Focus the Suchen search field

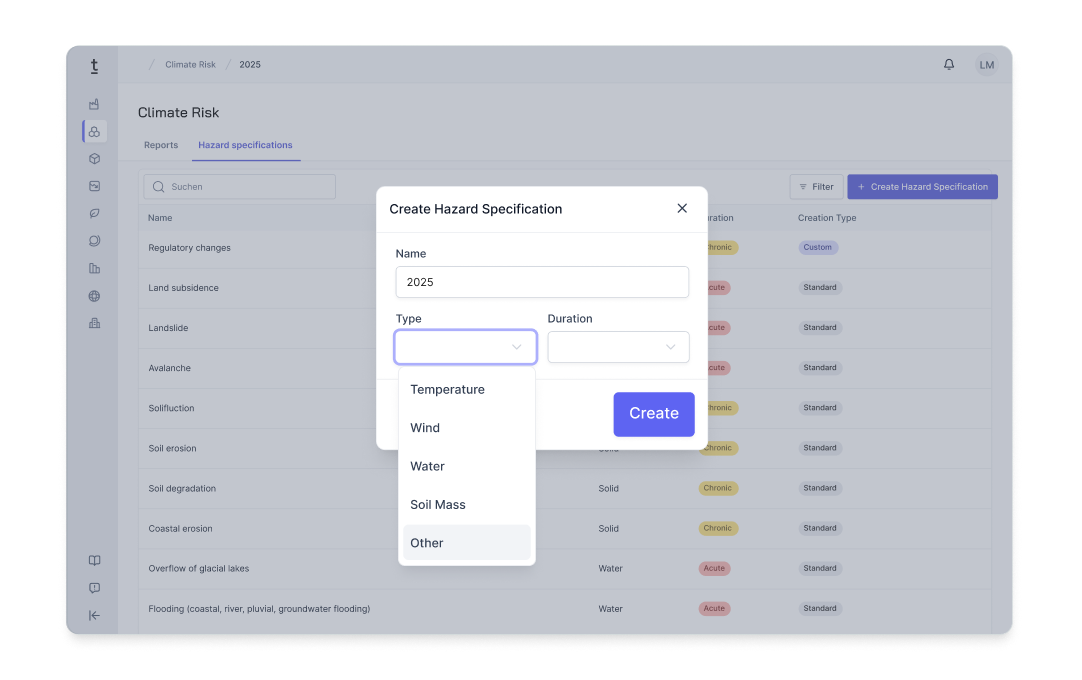click(239, 187)
